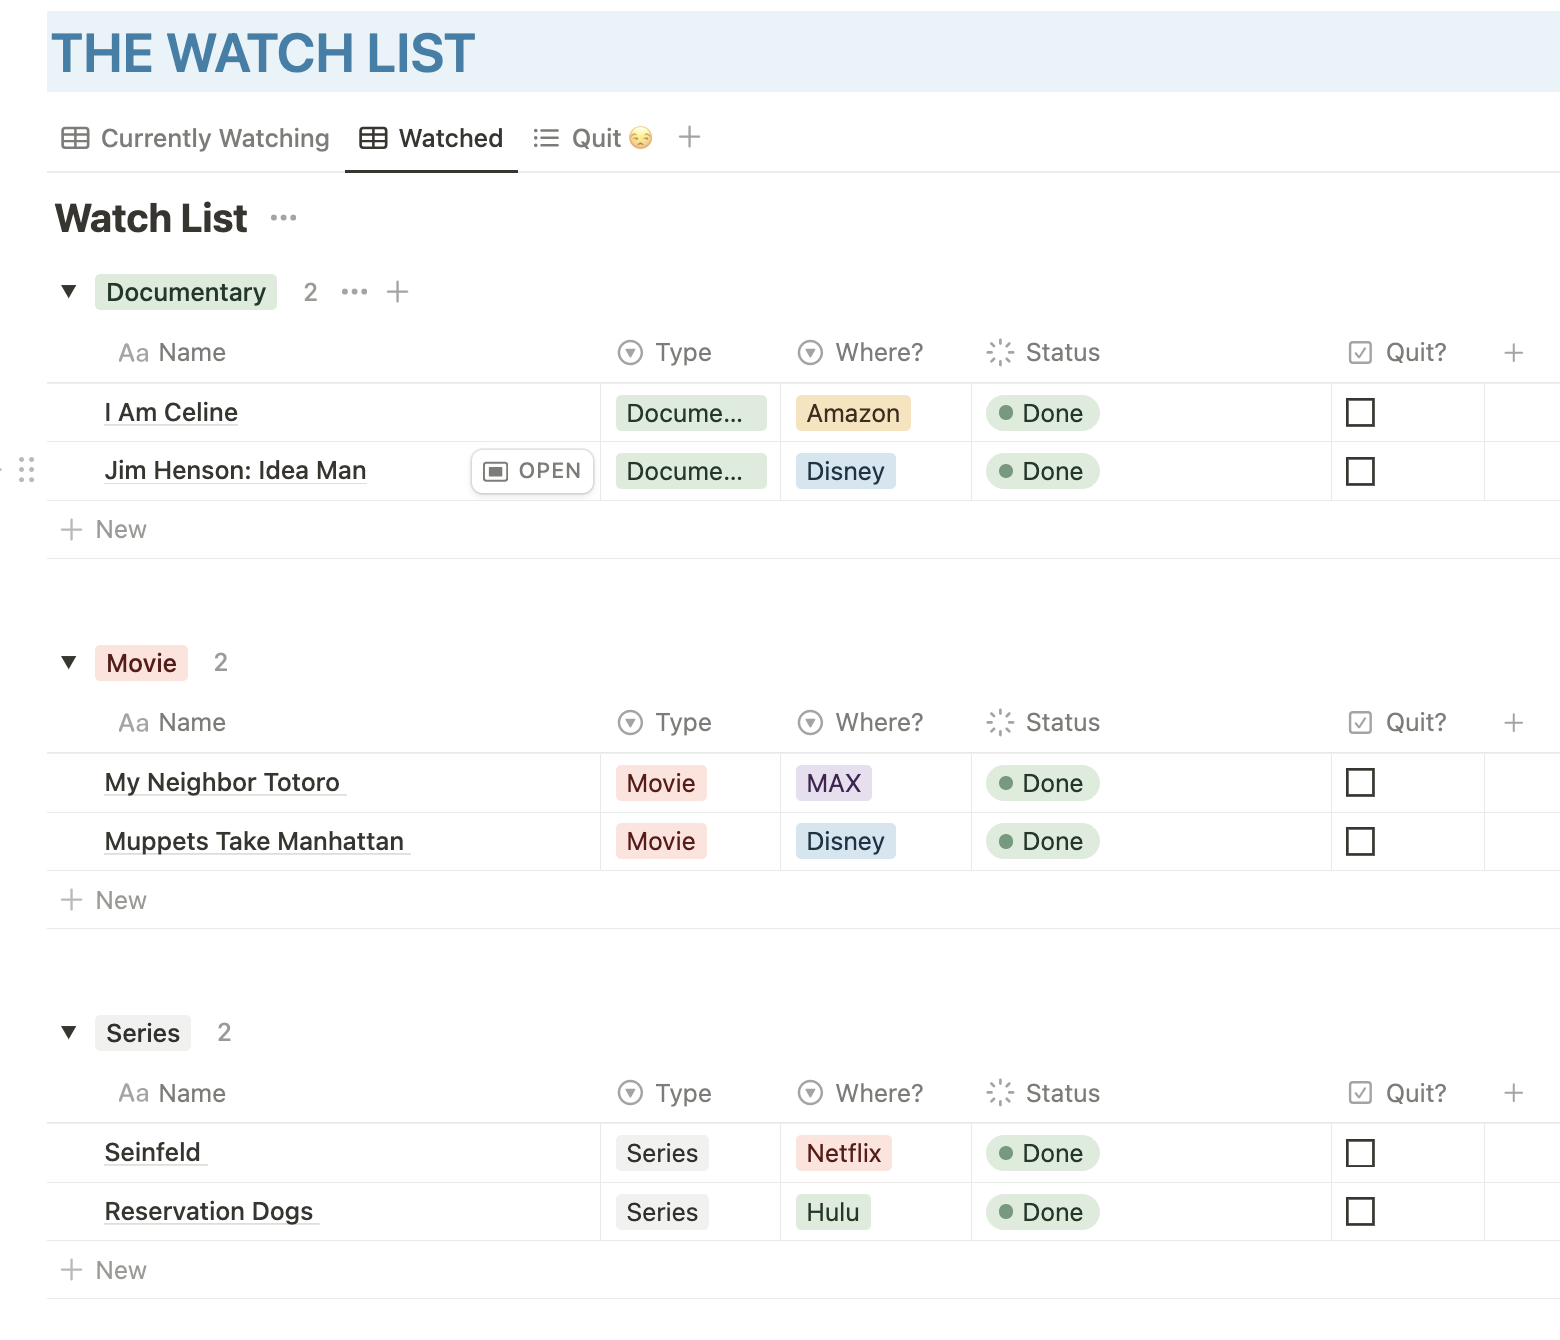Add a new database view with plus icon
Screen dimensions: 1560x1340
[x=689, y=137]
